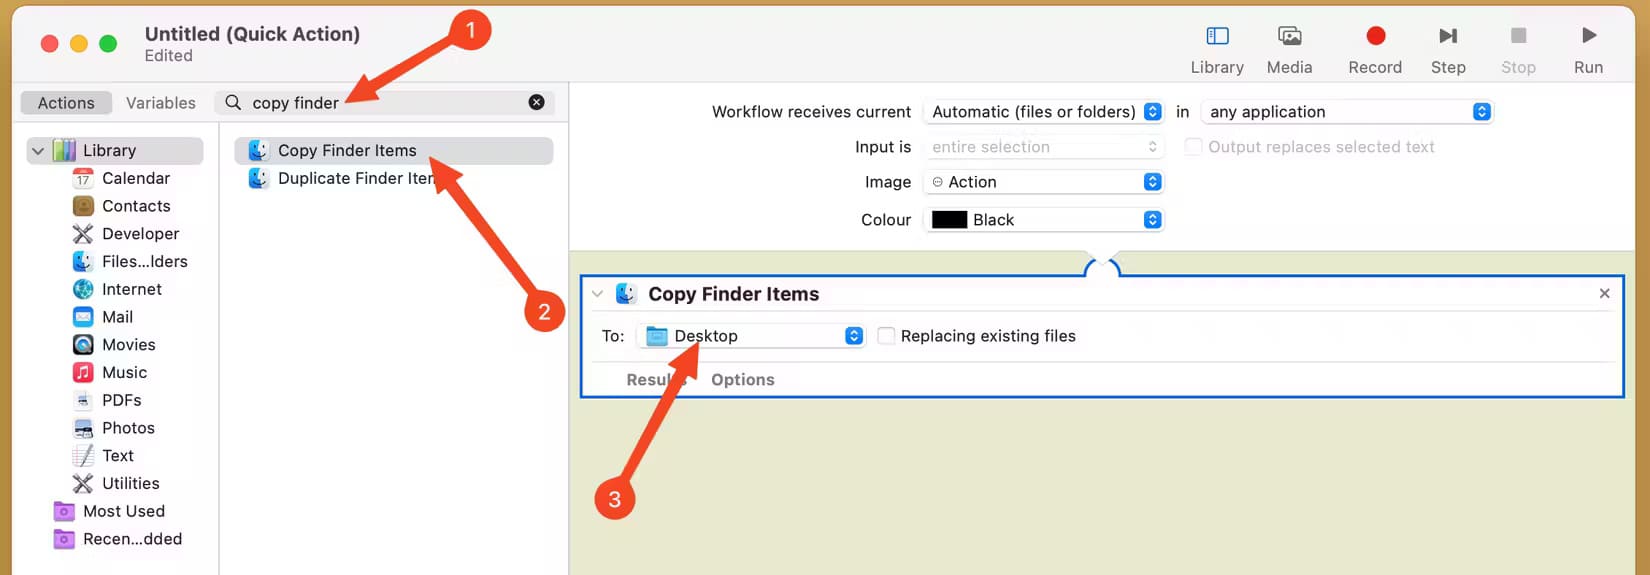This screenshot has width=1650, height=575.
Task: Remove the Copy Finder Items action
Action: pos(1604,293)
